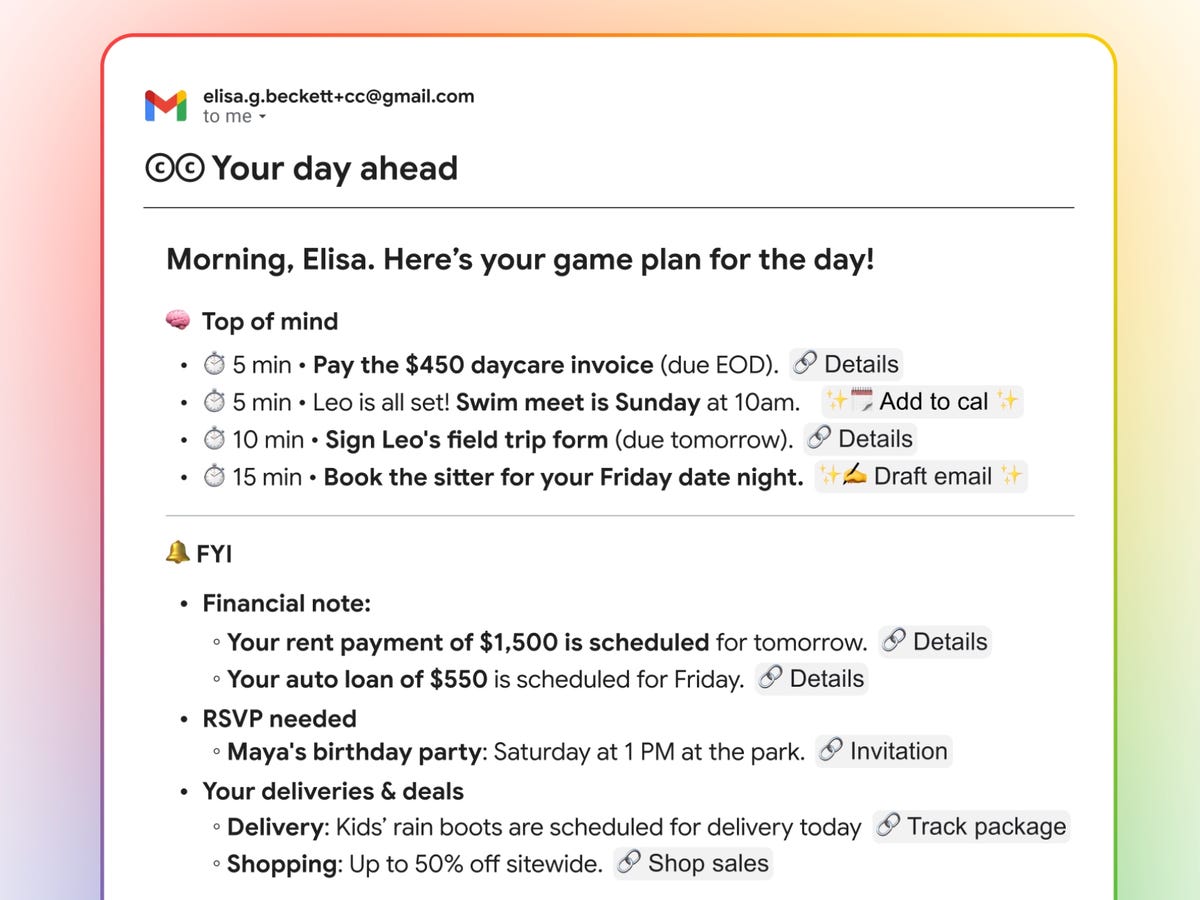Image resolution: width=1200 pixels, height=900 pixels.
Task: Click Add to cal for swim meet
Action: click(x=922, y=402)
